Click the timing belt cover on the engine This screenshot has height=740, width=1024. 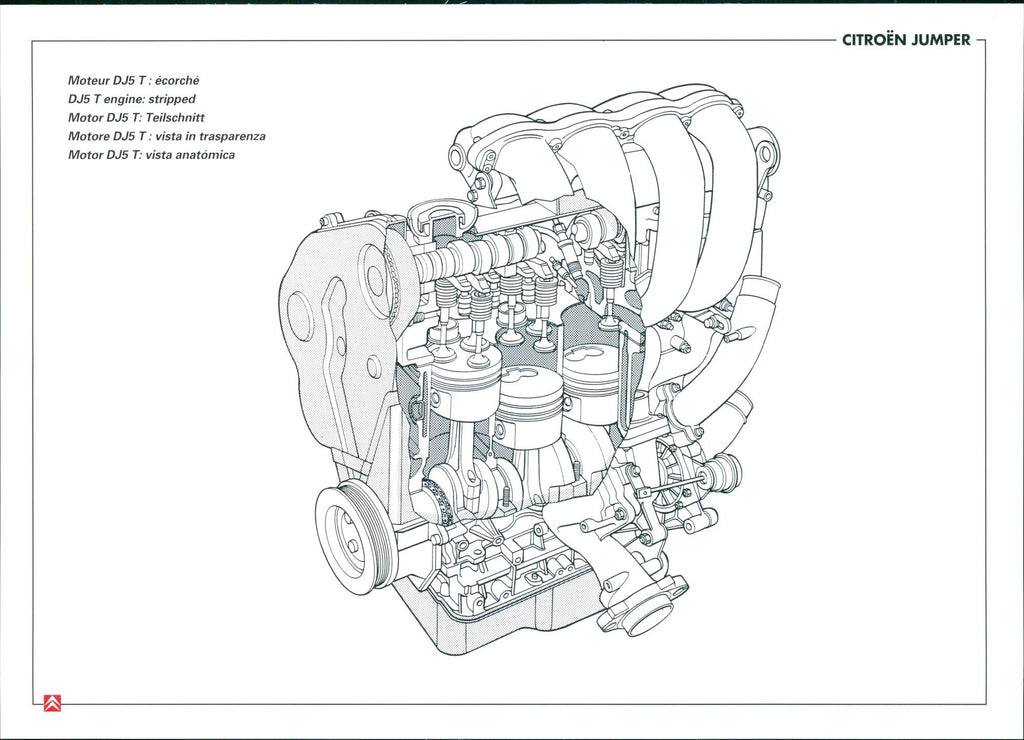click(330, 330)
